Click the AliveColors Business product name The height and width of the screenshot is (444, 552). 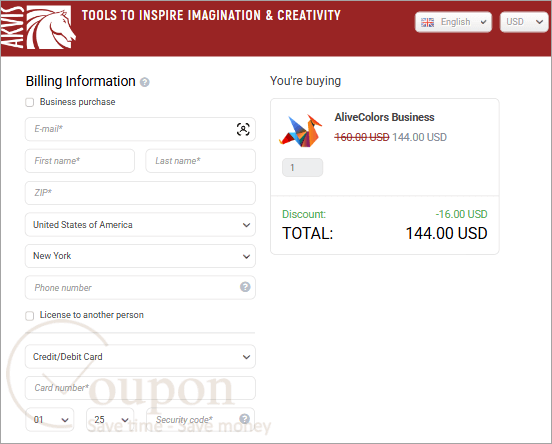tap(384, 117)
